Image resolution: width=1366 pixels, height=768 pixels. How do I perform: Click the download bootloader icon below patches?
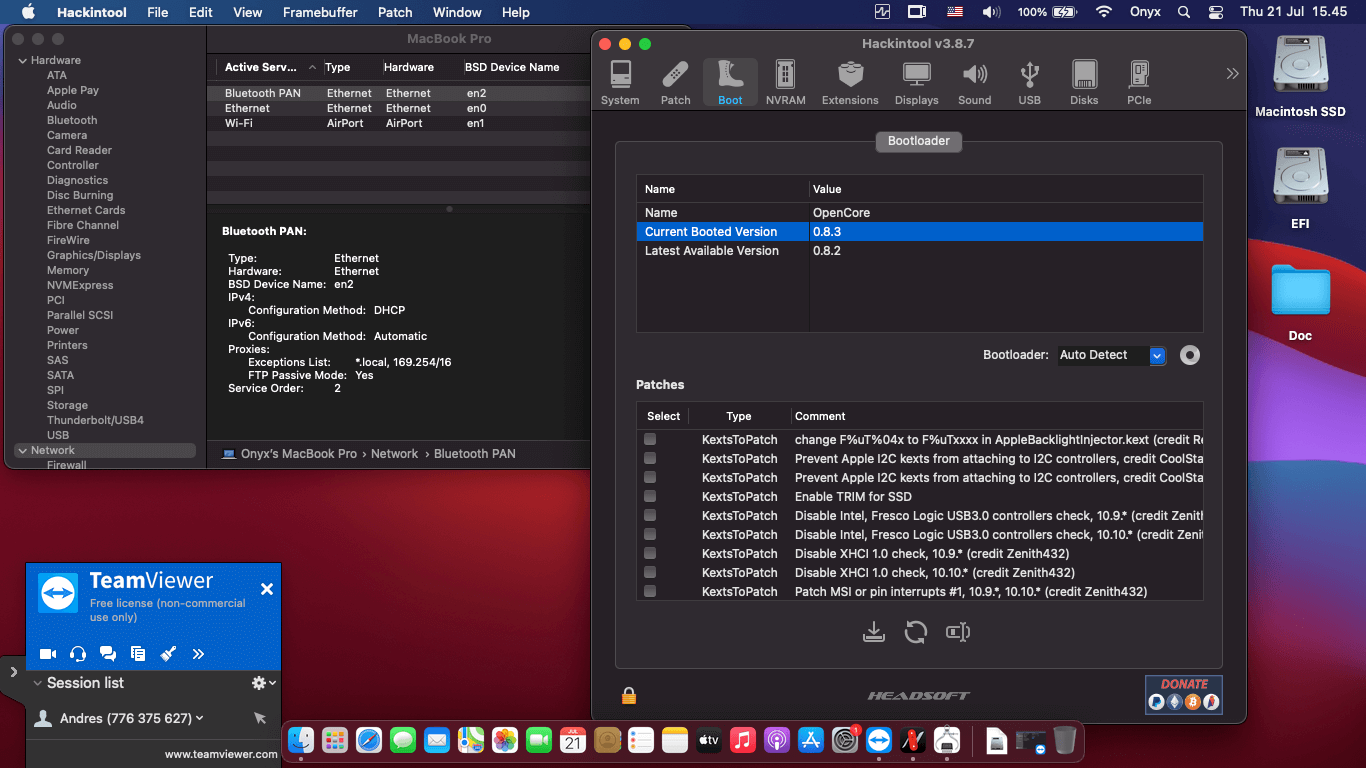[874, 632]
